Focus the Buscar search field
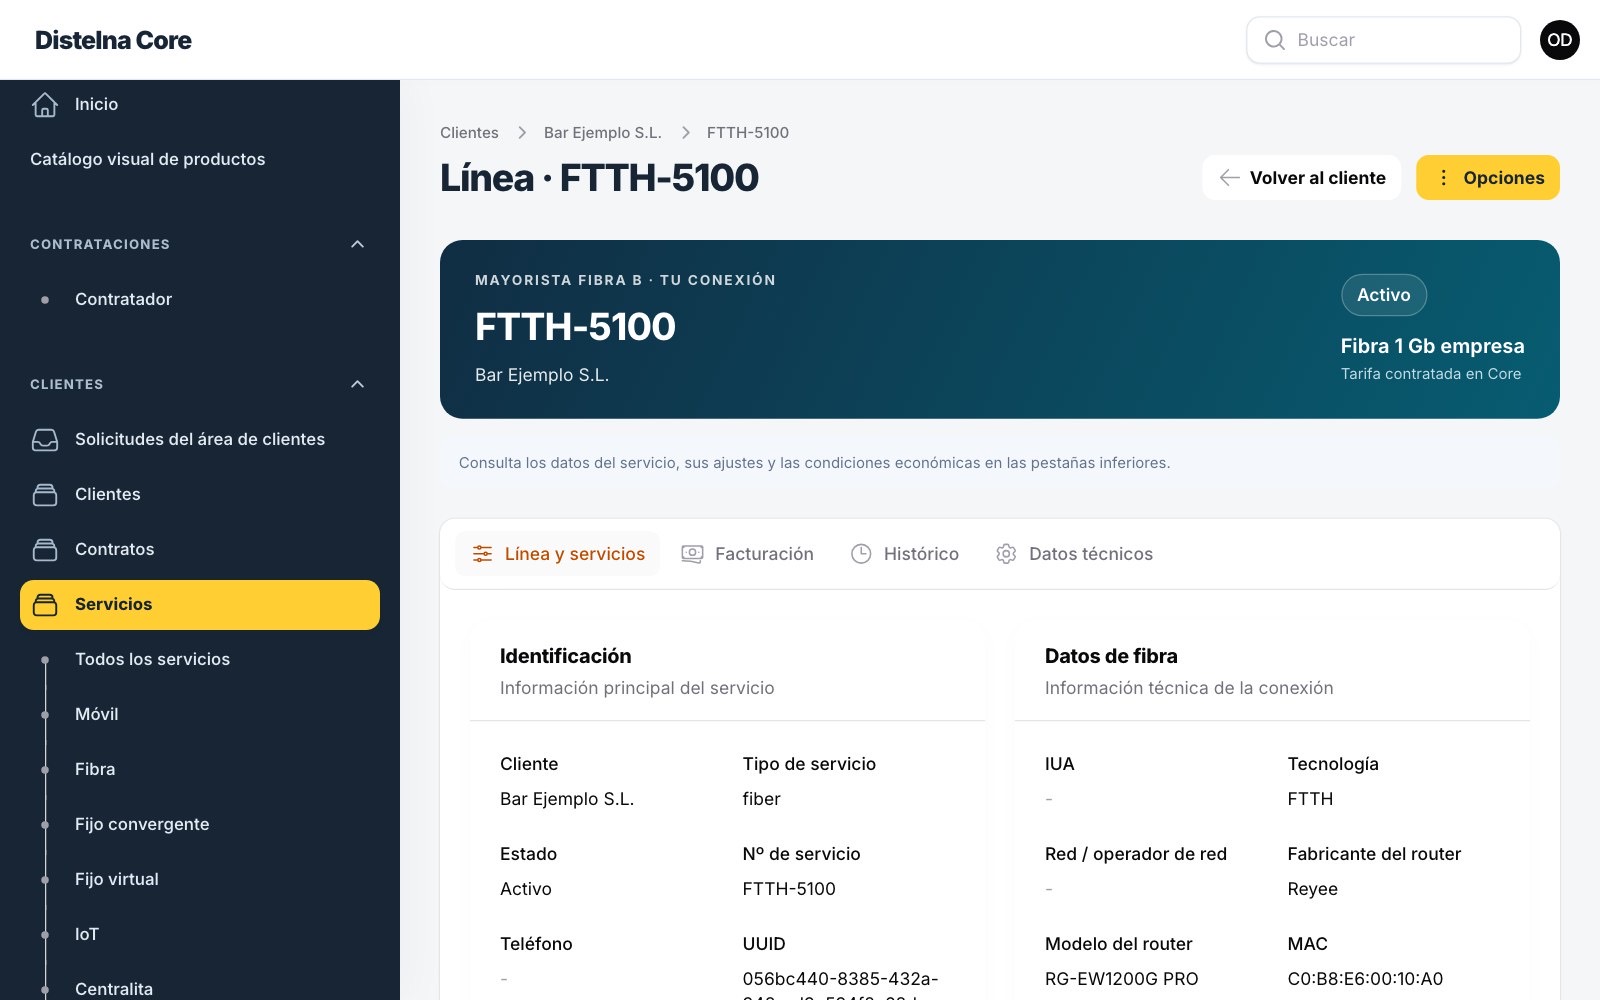The height and width of the screenshot is (1000, 1600). (1384, 40)
